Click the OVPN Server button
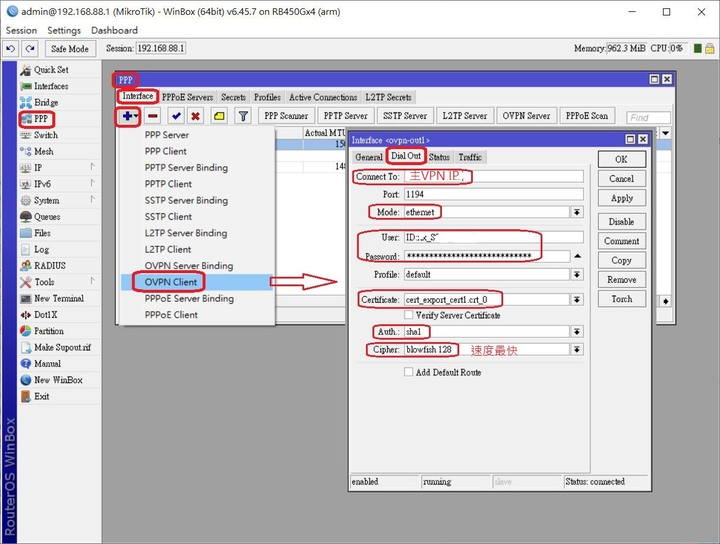The image size is (720, 544). click(526, 116)
